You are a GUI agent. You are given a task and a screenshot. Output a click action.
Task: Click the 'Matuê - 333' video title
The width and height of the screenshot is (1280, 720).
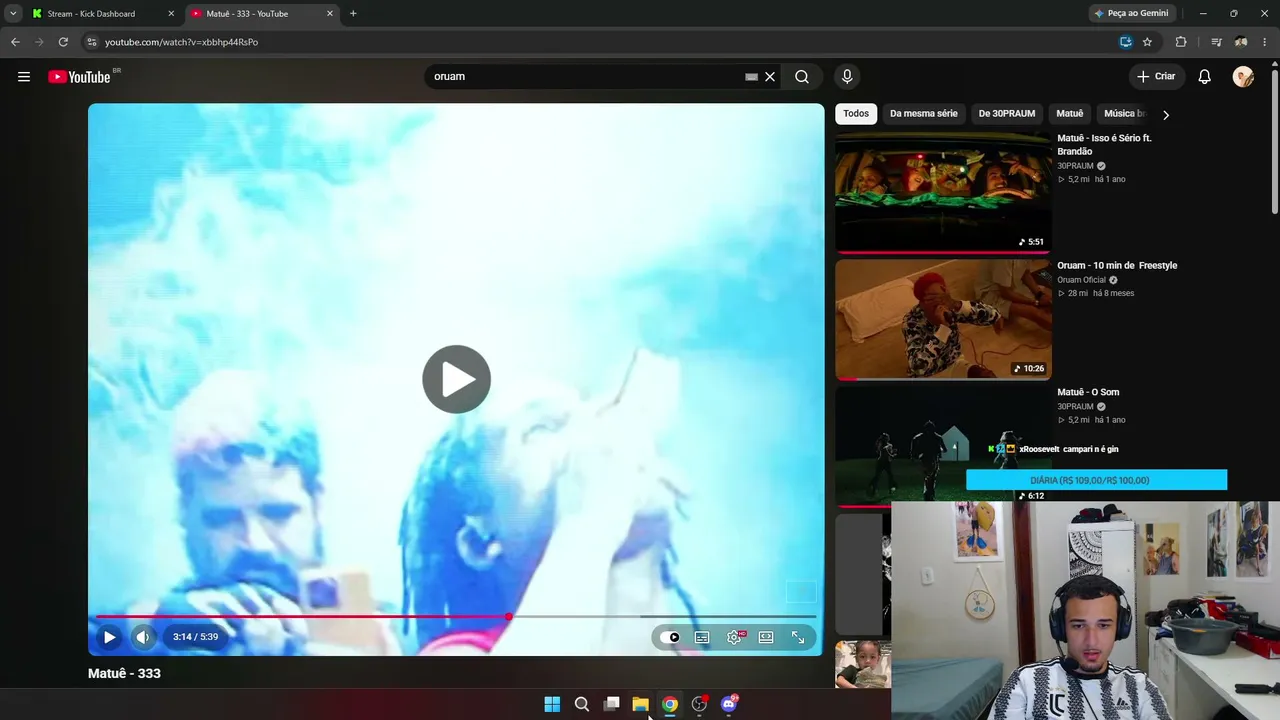(x=124, y=674)
